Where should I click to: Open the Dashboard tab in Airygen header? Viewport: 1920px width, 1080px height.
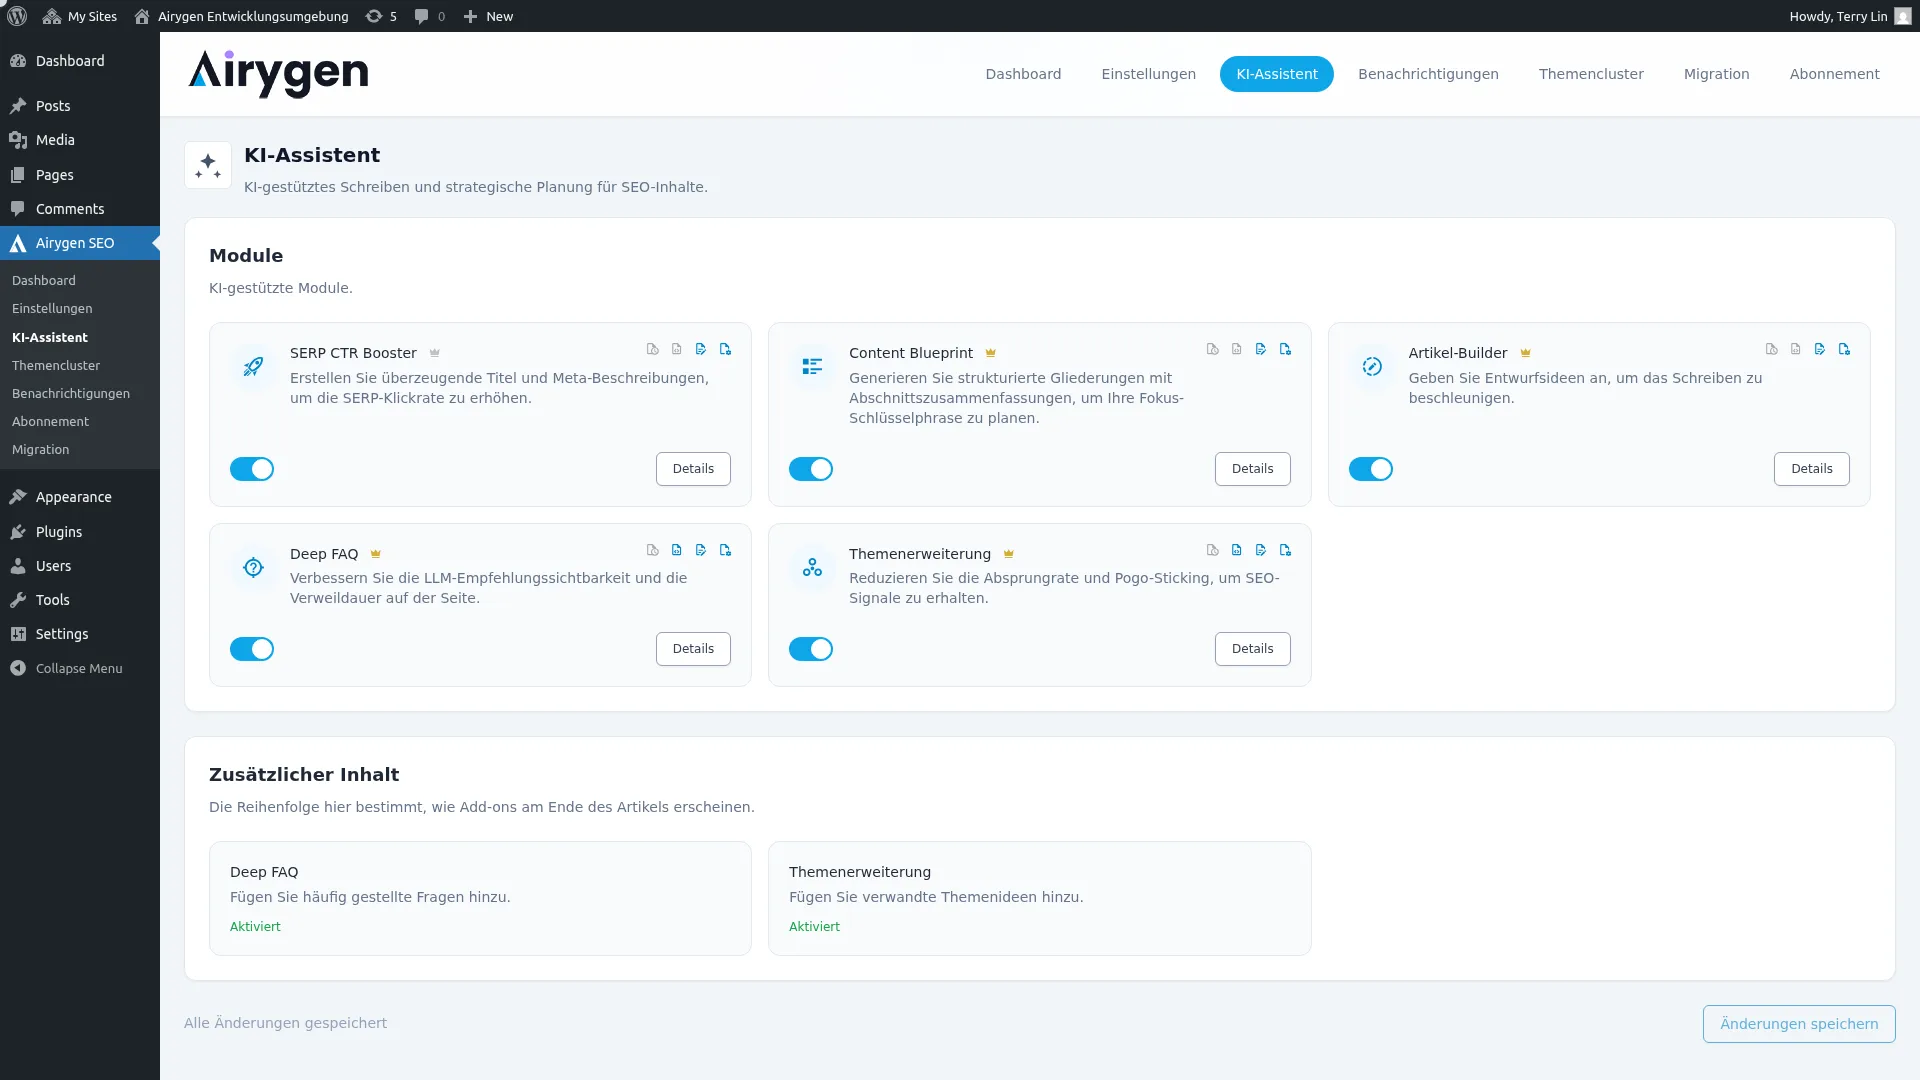(1023, 74)
